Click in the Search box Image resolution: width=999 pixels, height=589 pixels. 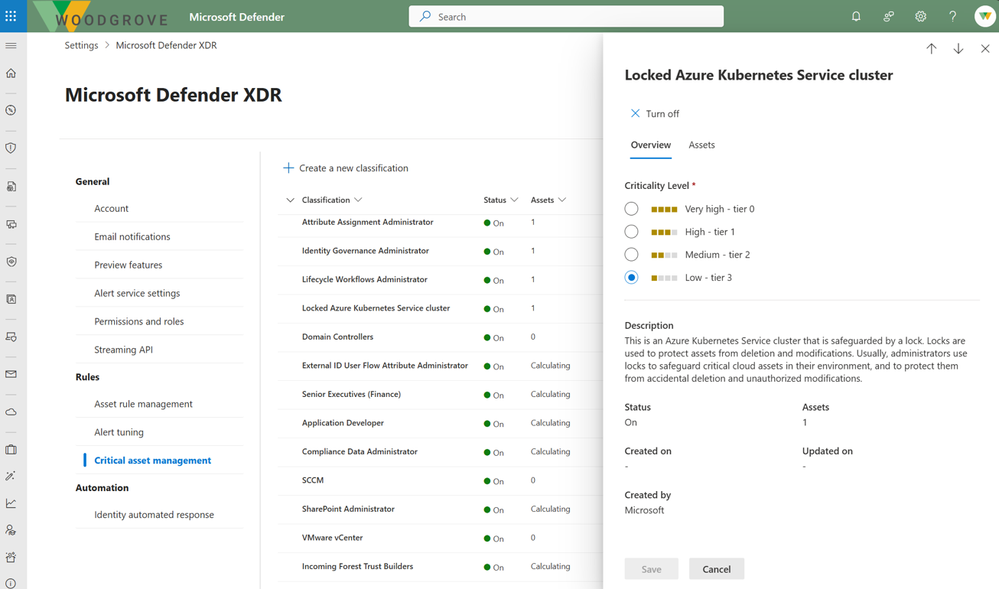pyautogui.click(x=566, y=17)
